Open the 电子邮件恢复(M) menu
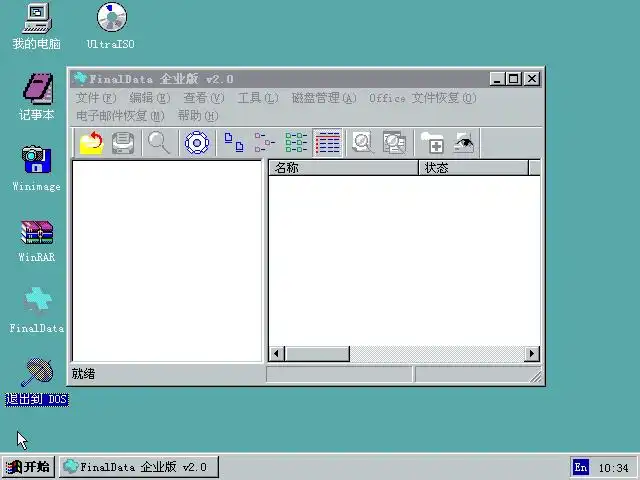This screenshot has width=640, height=480. click(120, 116)
